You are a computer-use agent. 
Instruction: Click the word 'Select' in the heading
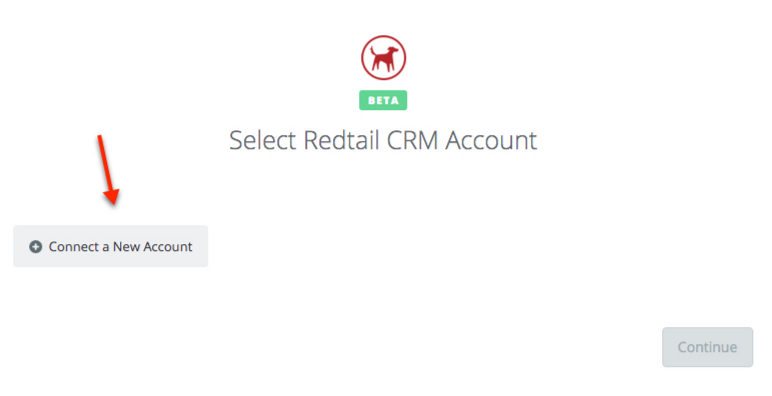(263, 140)
